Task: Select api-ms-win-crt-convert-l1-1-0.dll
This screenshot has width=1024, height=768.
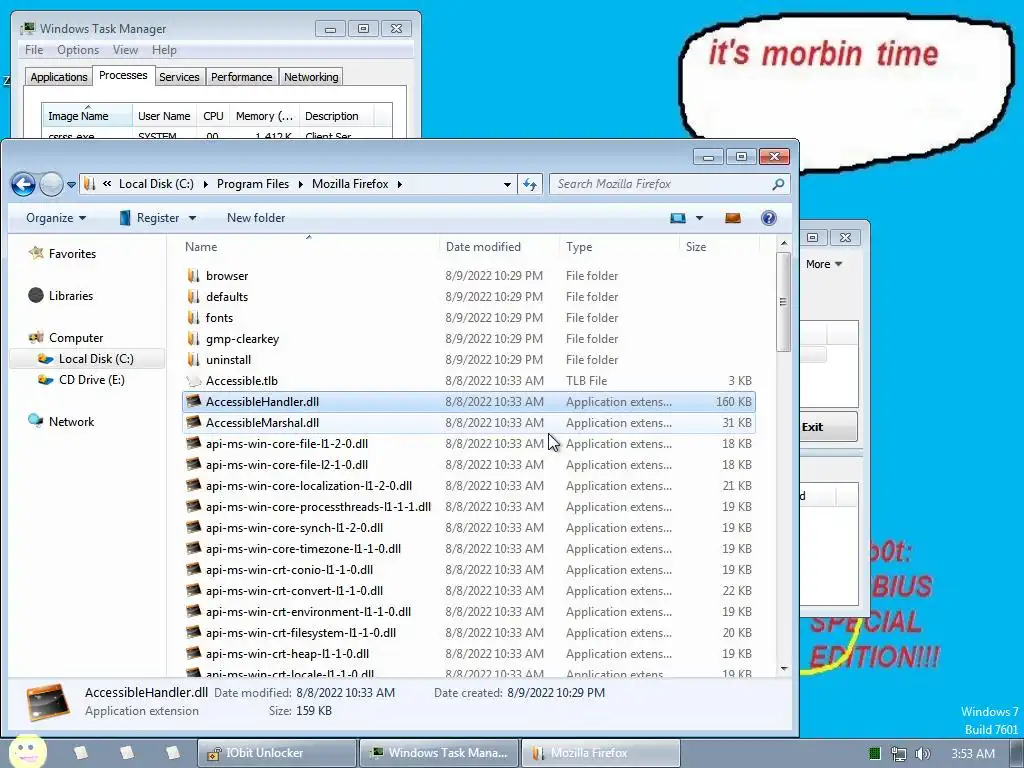Action: (x=295, y=590)
